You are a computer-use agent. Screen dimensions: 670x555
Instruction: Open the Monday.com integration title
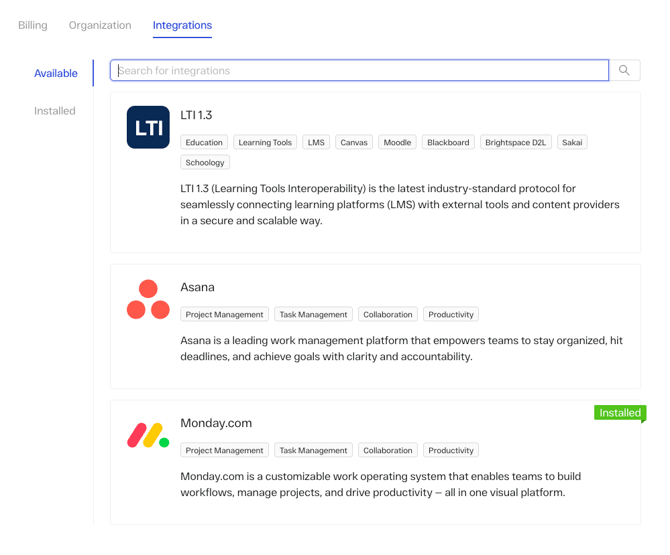[x=216, y=423]
